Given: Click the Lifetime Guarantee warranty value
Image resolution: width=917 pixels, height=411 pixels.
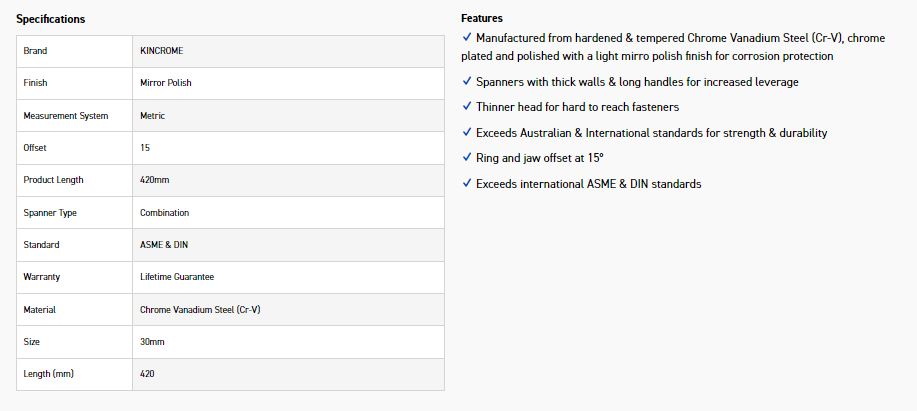Looking at the screenshot, I should click(177, 277).
